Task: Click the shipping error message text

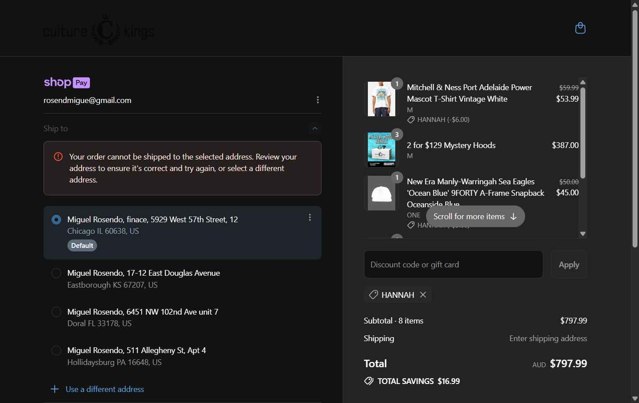Action: point(183,168)
